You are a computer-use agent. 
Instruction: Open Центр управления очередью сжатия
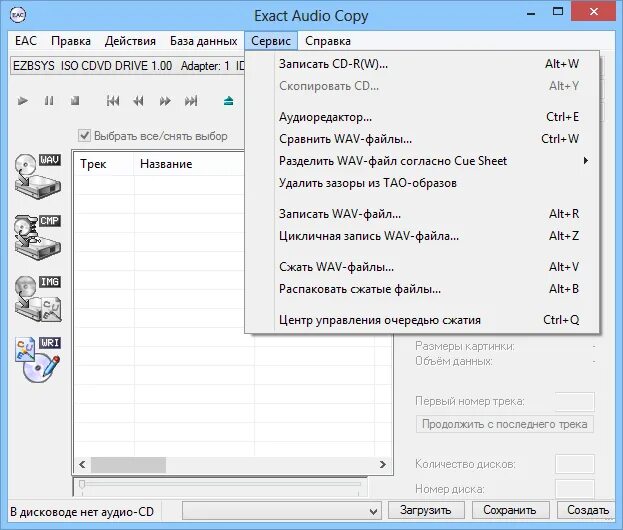coord(422,320)
